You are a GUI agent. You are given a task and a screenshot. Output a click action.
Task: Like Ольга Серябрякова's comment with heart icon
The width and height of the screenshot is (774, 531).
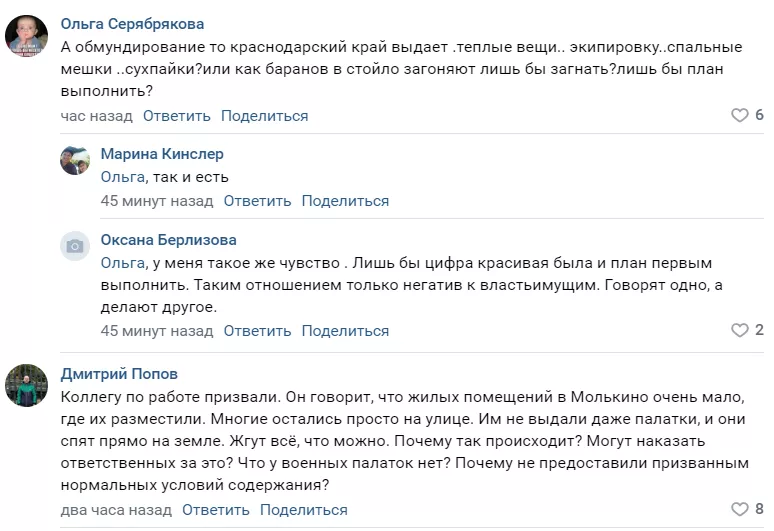click(740, 116)
